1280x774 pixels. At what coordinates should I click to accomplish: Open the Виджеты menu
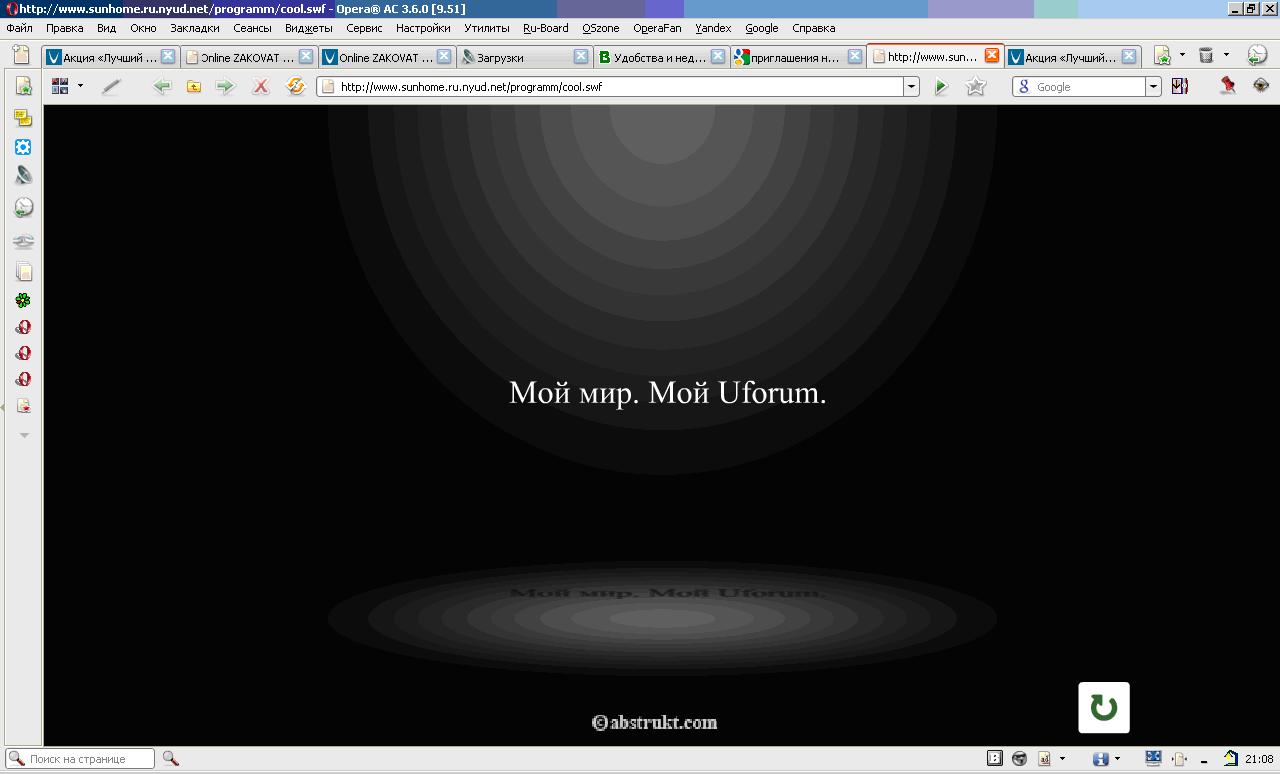[308, 28]
